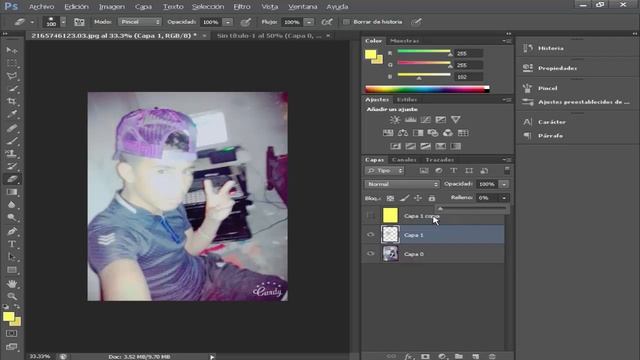This screenshot has width=640, height=360.
Task: Switch to the Trazados tab
Action: [440, 160]
